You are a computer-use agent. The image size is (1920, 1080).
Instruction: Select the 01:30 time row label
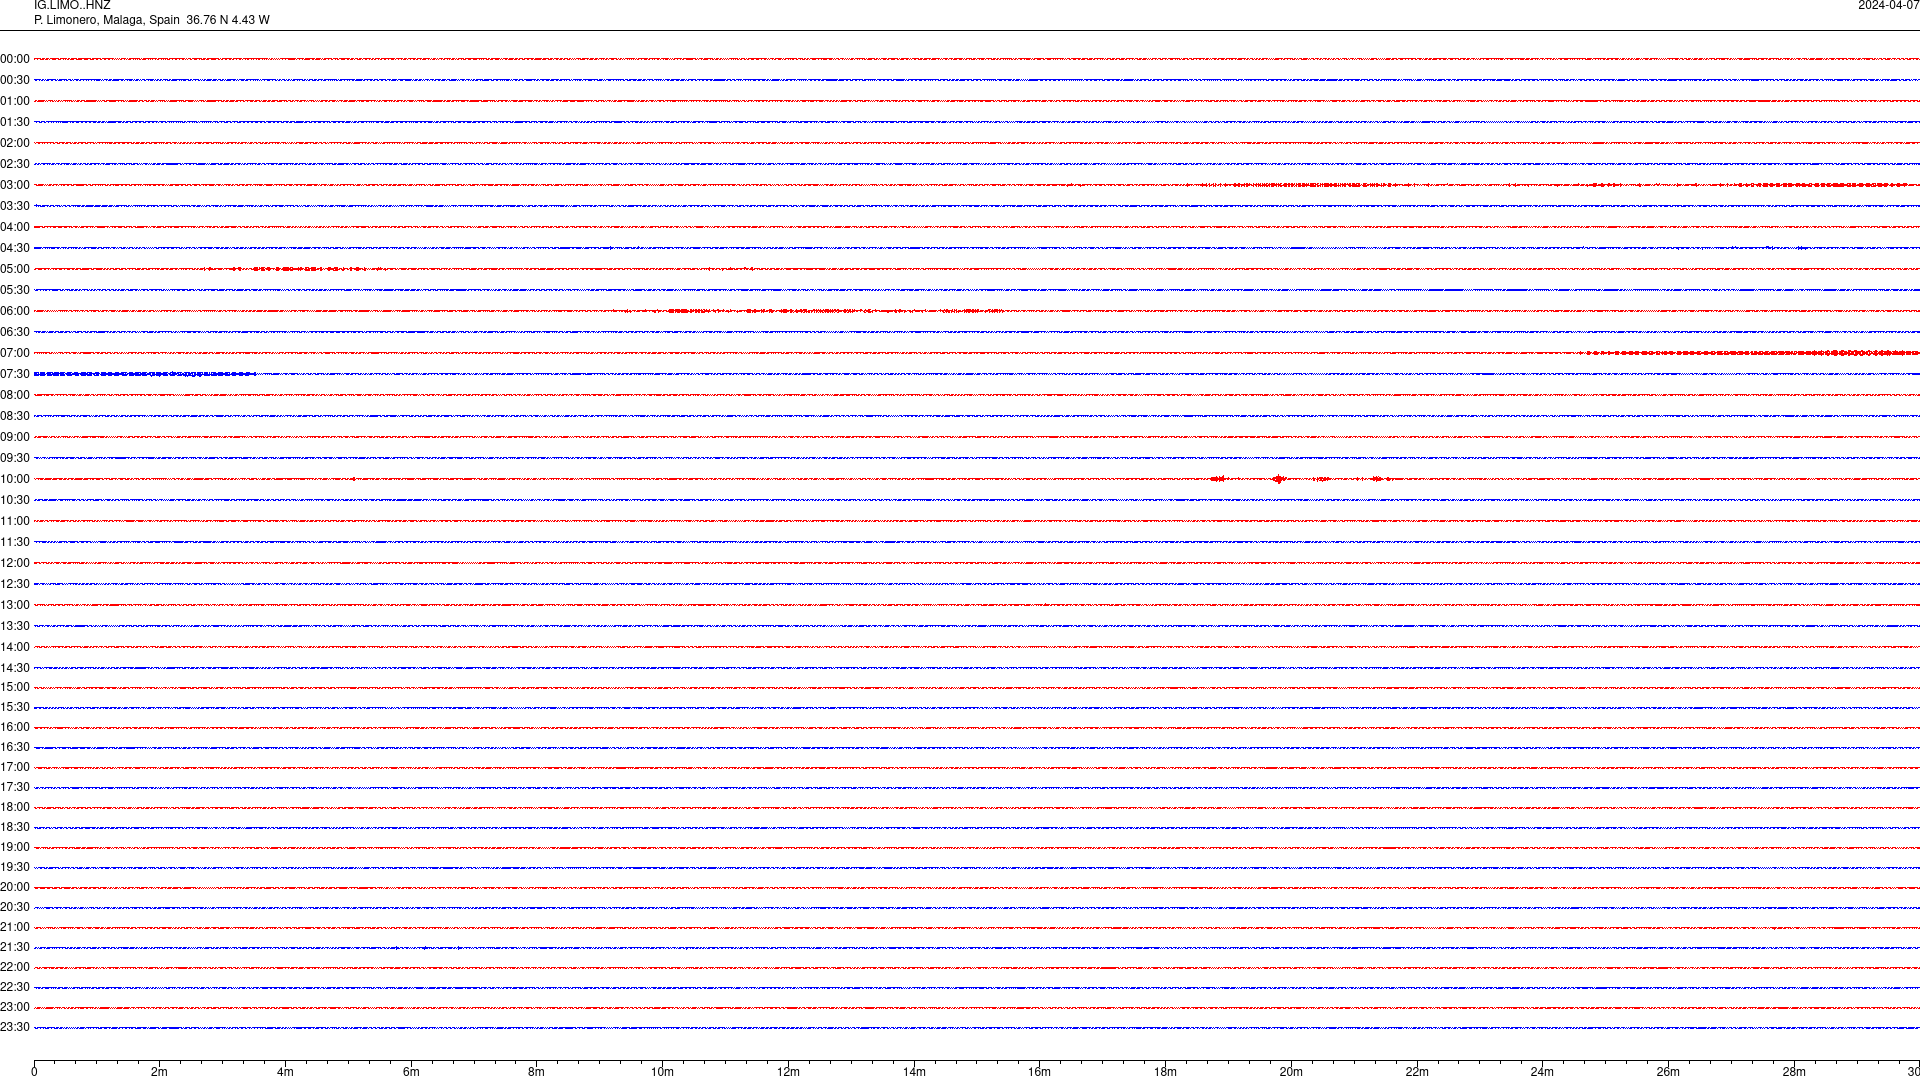pyautogui.click(x=15, y=122)
